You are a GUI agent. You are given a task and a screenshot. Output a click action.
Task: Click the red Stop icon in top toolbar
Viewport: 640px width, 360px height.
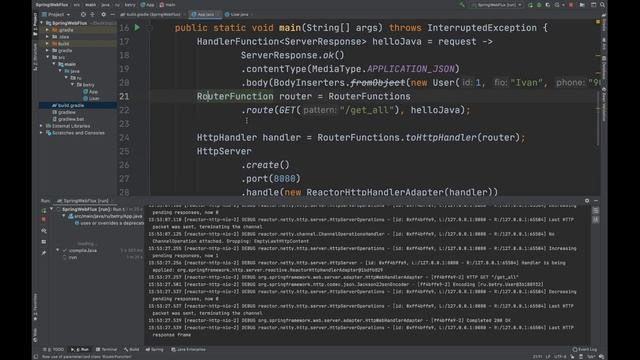coord(571,5)
